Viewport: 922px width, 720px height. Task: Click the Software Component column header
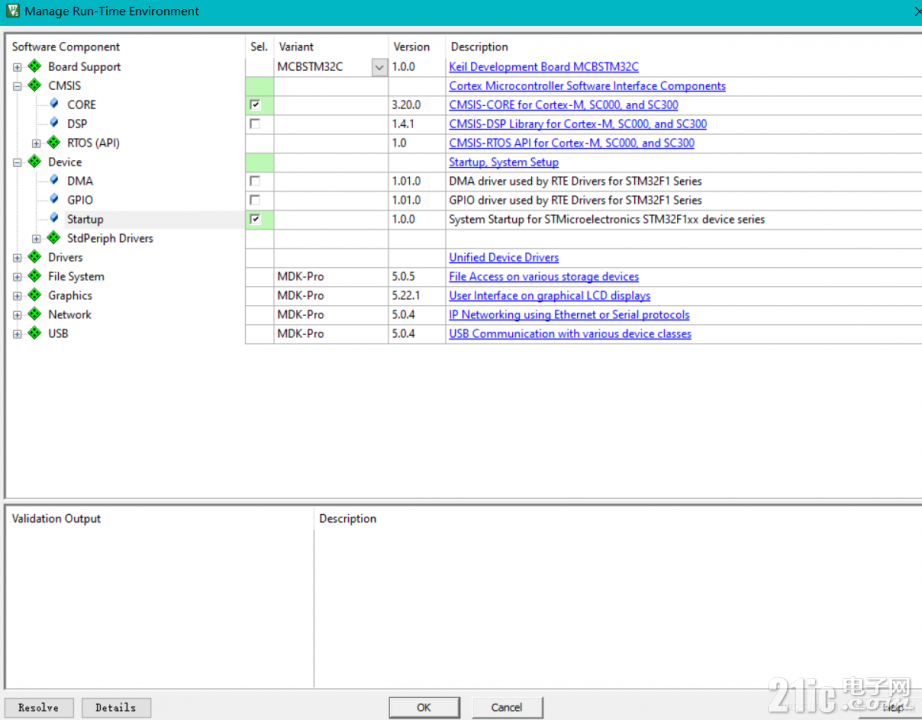(x=66, y=46)
